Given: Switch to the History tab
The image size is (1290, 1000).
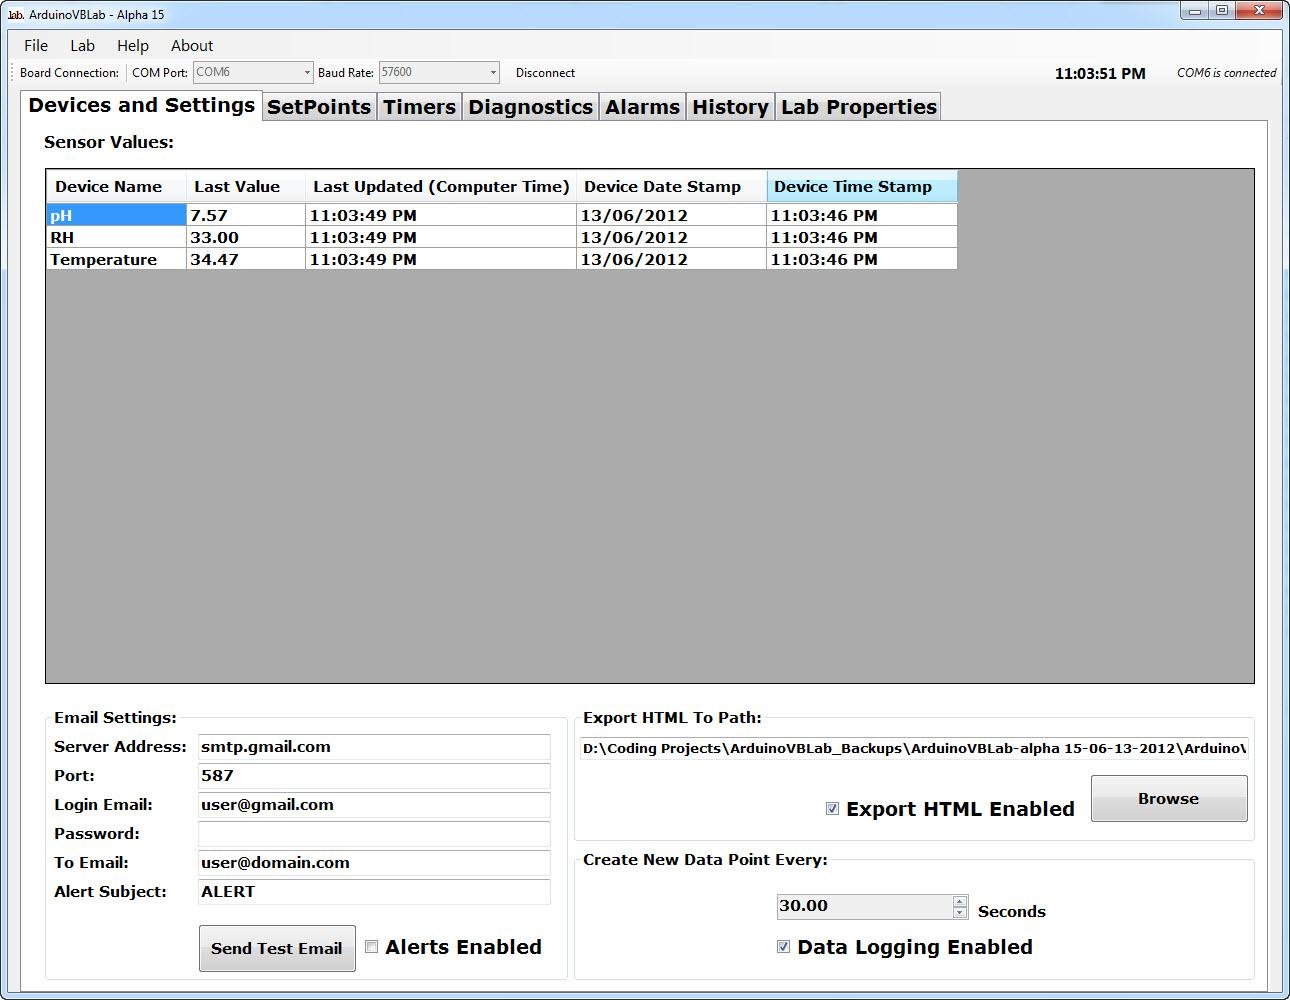Looking at the screenshot, I should [x=729, y=106].
